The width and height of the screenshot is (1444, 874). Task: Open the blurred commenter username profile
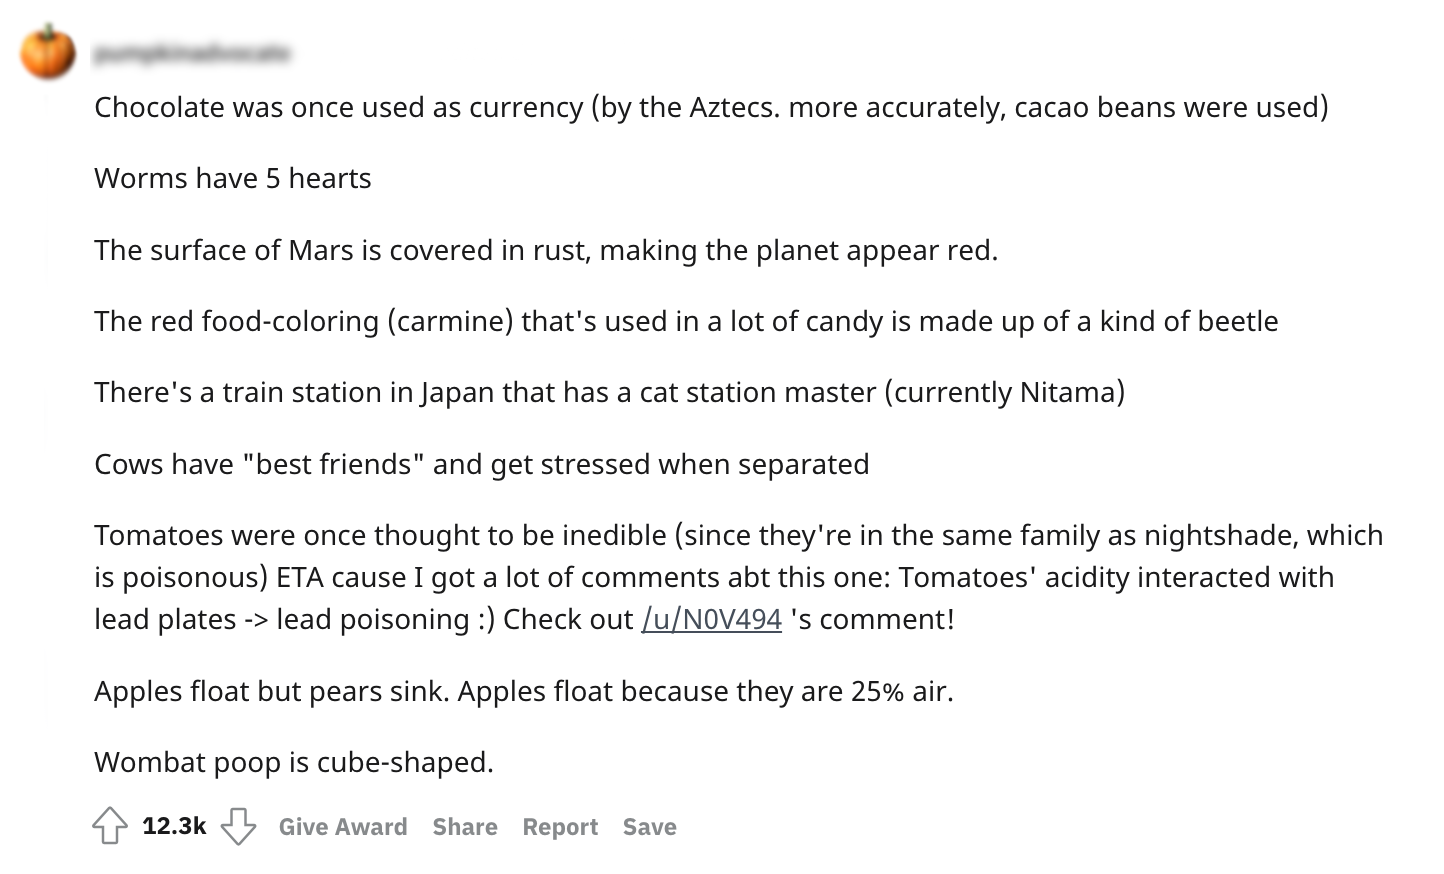click(x=192, y=53)
